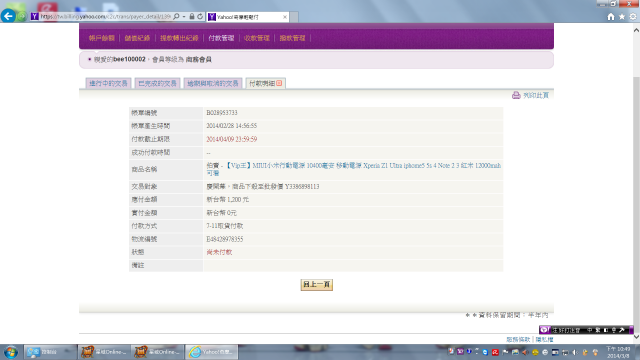Refresh the page with reload icon
The image size is (640, 360).
click(x=200, y=16)
